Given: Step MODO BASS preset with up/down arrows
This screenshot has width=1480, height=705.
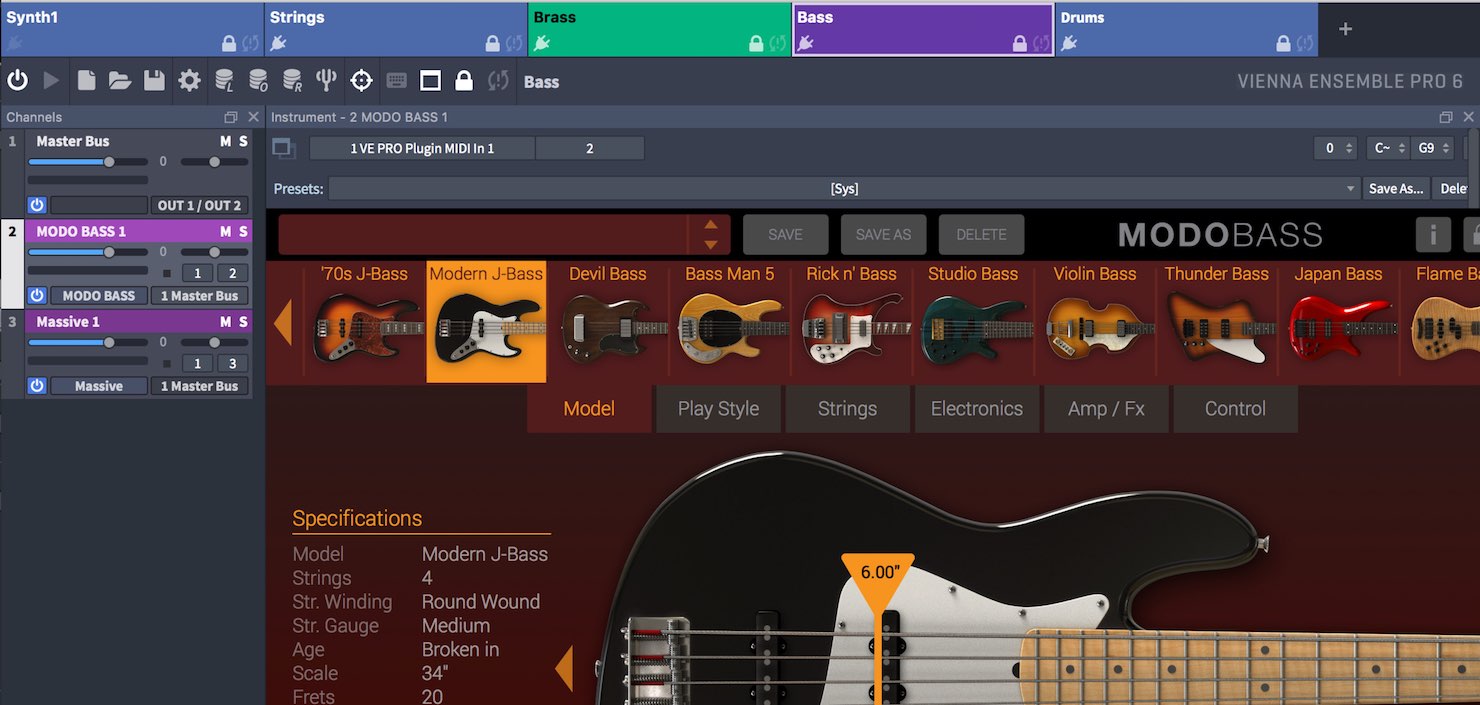Looking at the screenshot, I should pyautogui.click(x=710, y=234).
